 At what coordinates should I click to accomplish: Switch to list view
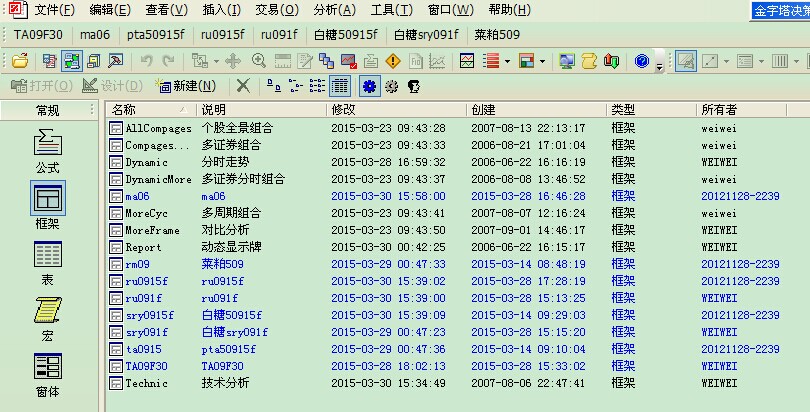pos(317,86)
